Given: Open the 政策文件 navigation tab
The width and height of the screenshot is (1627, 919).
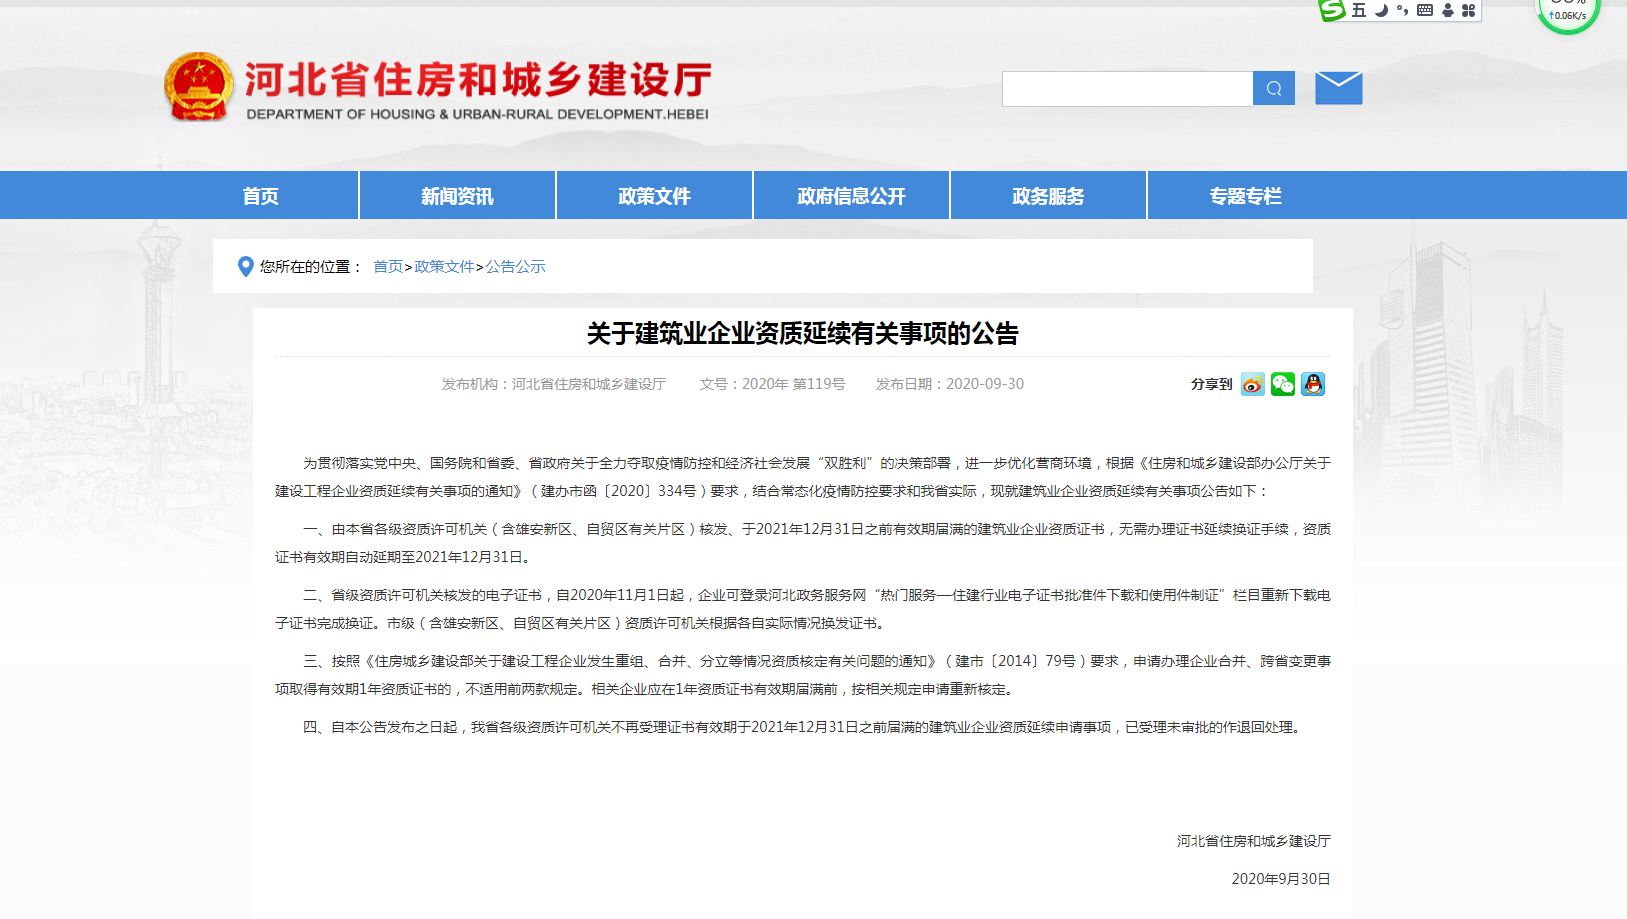Looking at the screenshot, I should 654,196.
